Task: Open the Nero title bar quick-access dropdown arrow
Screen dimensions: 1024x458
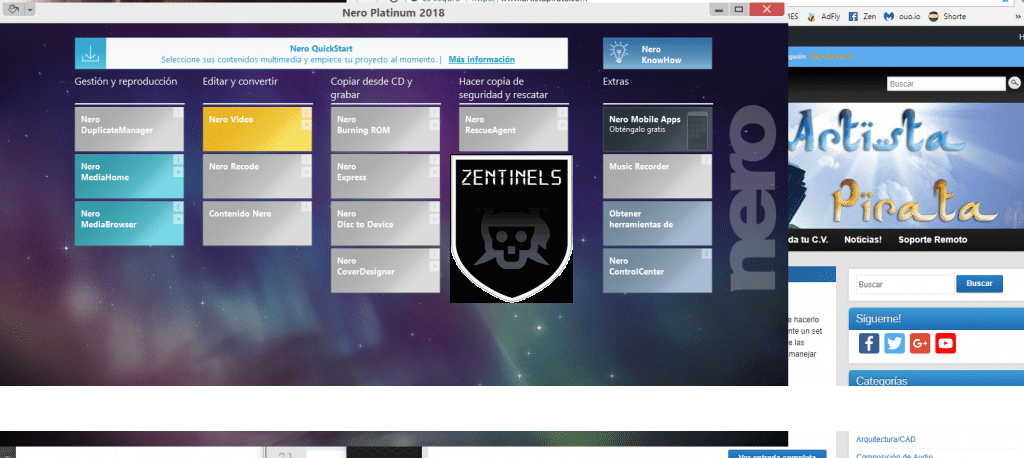Action: [x=29, y=10]
